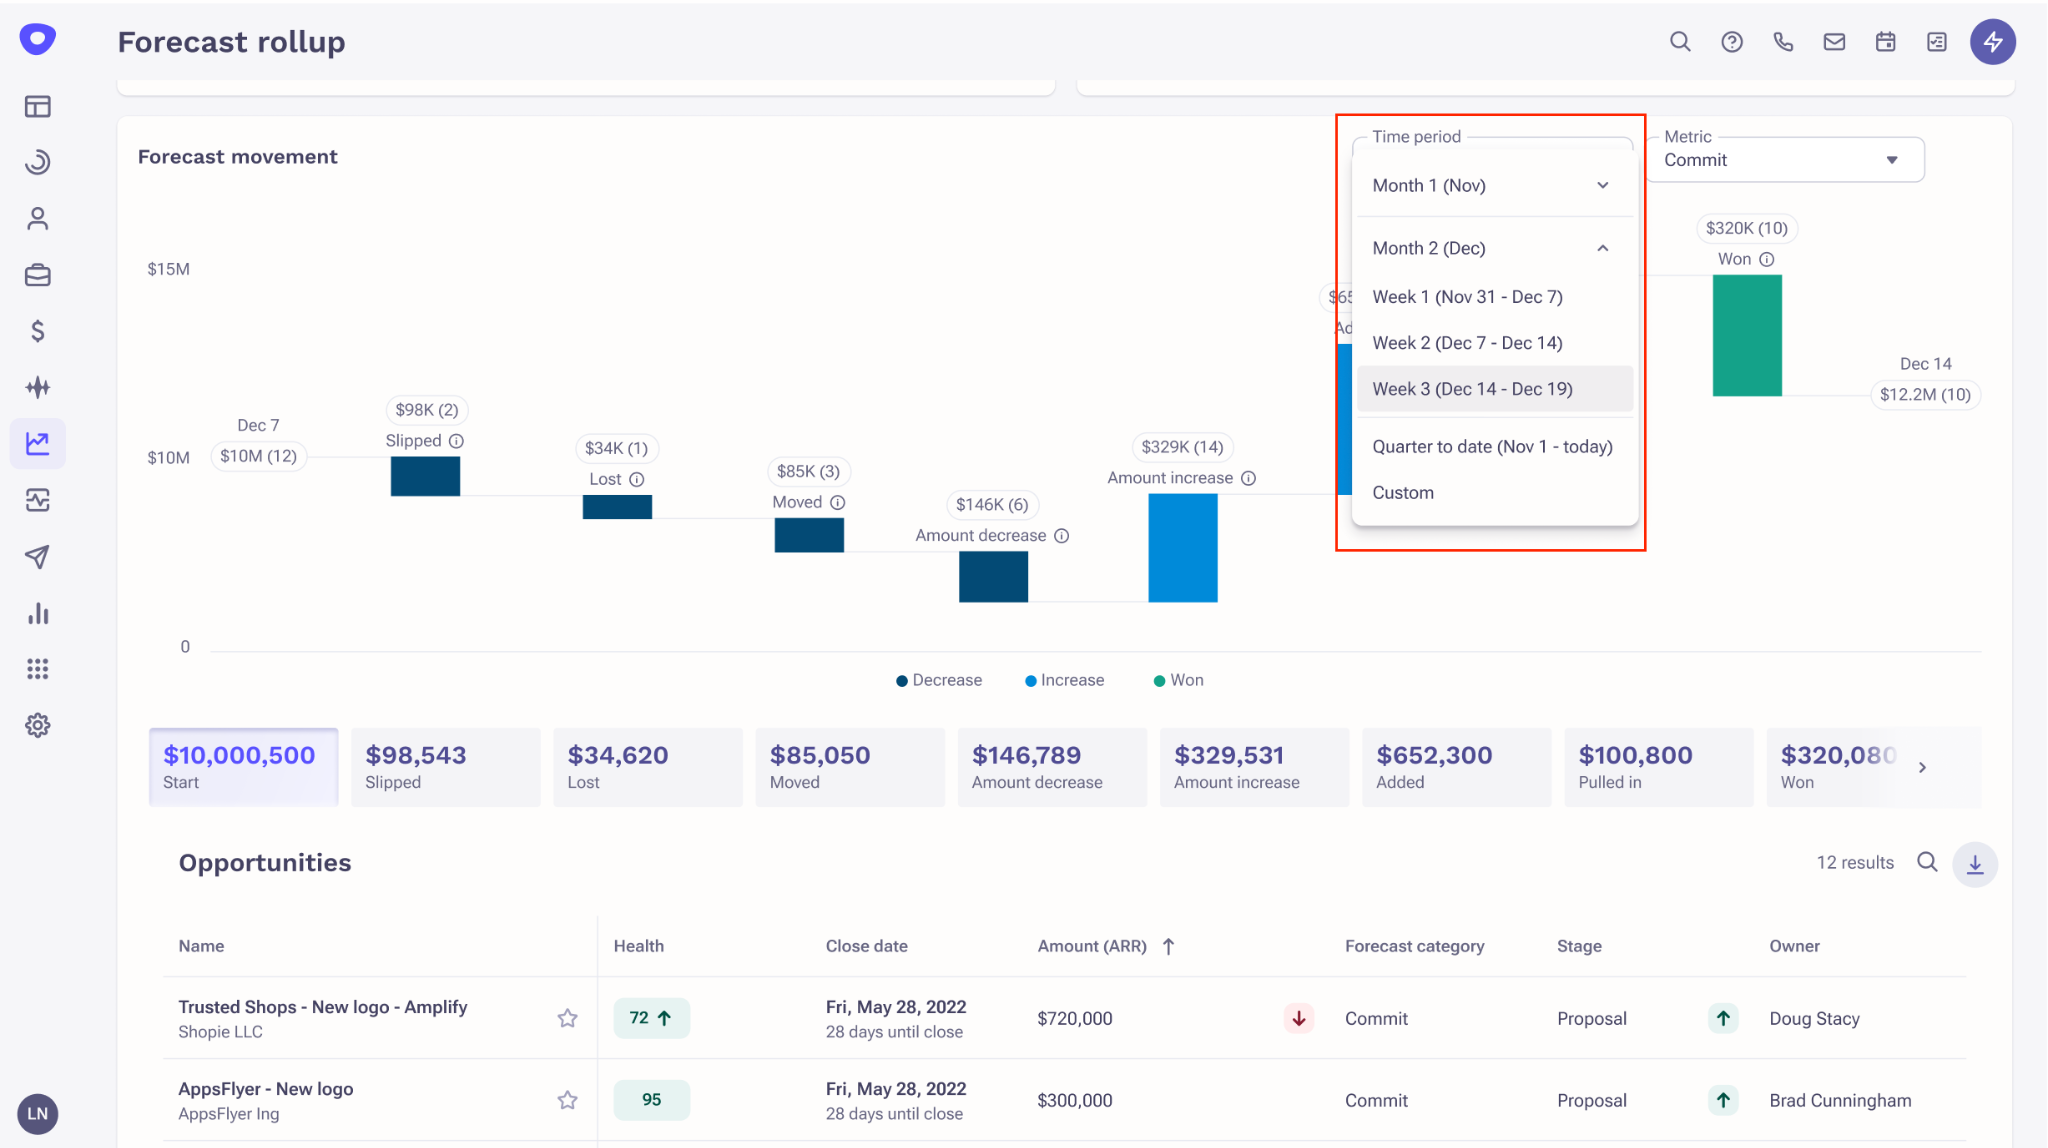This screenshot has width=2048, height=1148.
Task: Toggle Won series in chart legend
Action: [x=1178, y=680]
